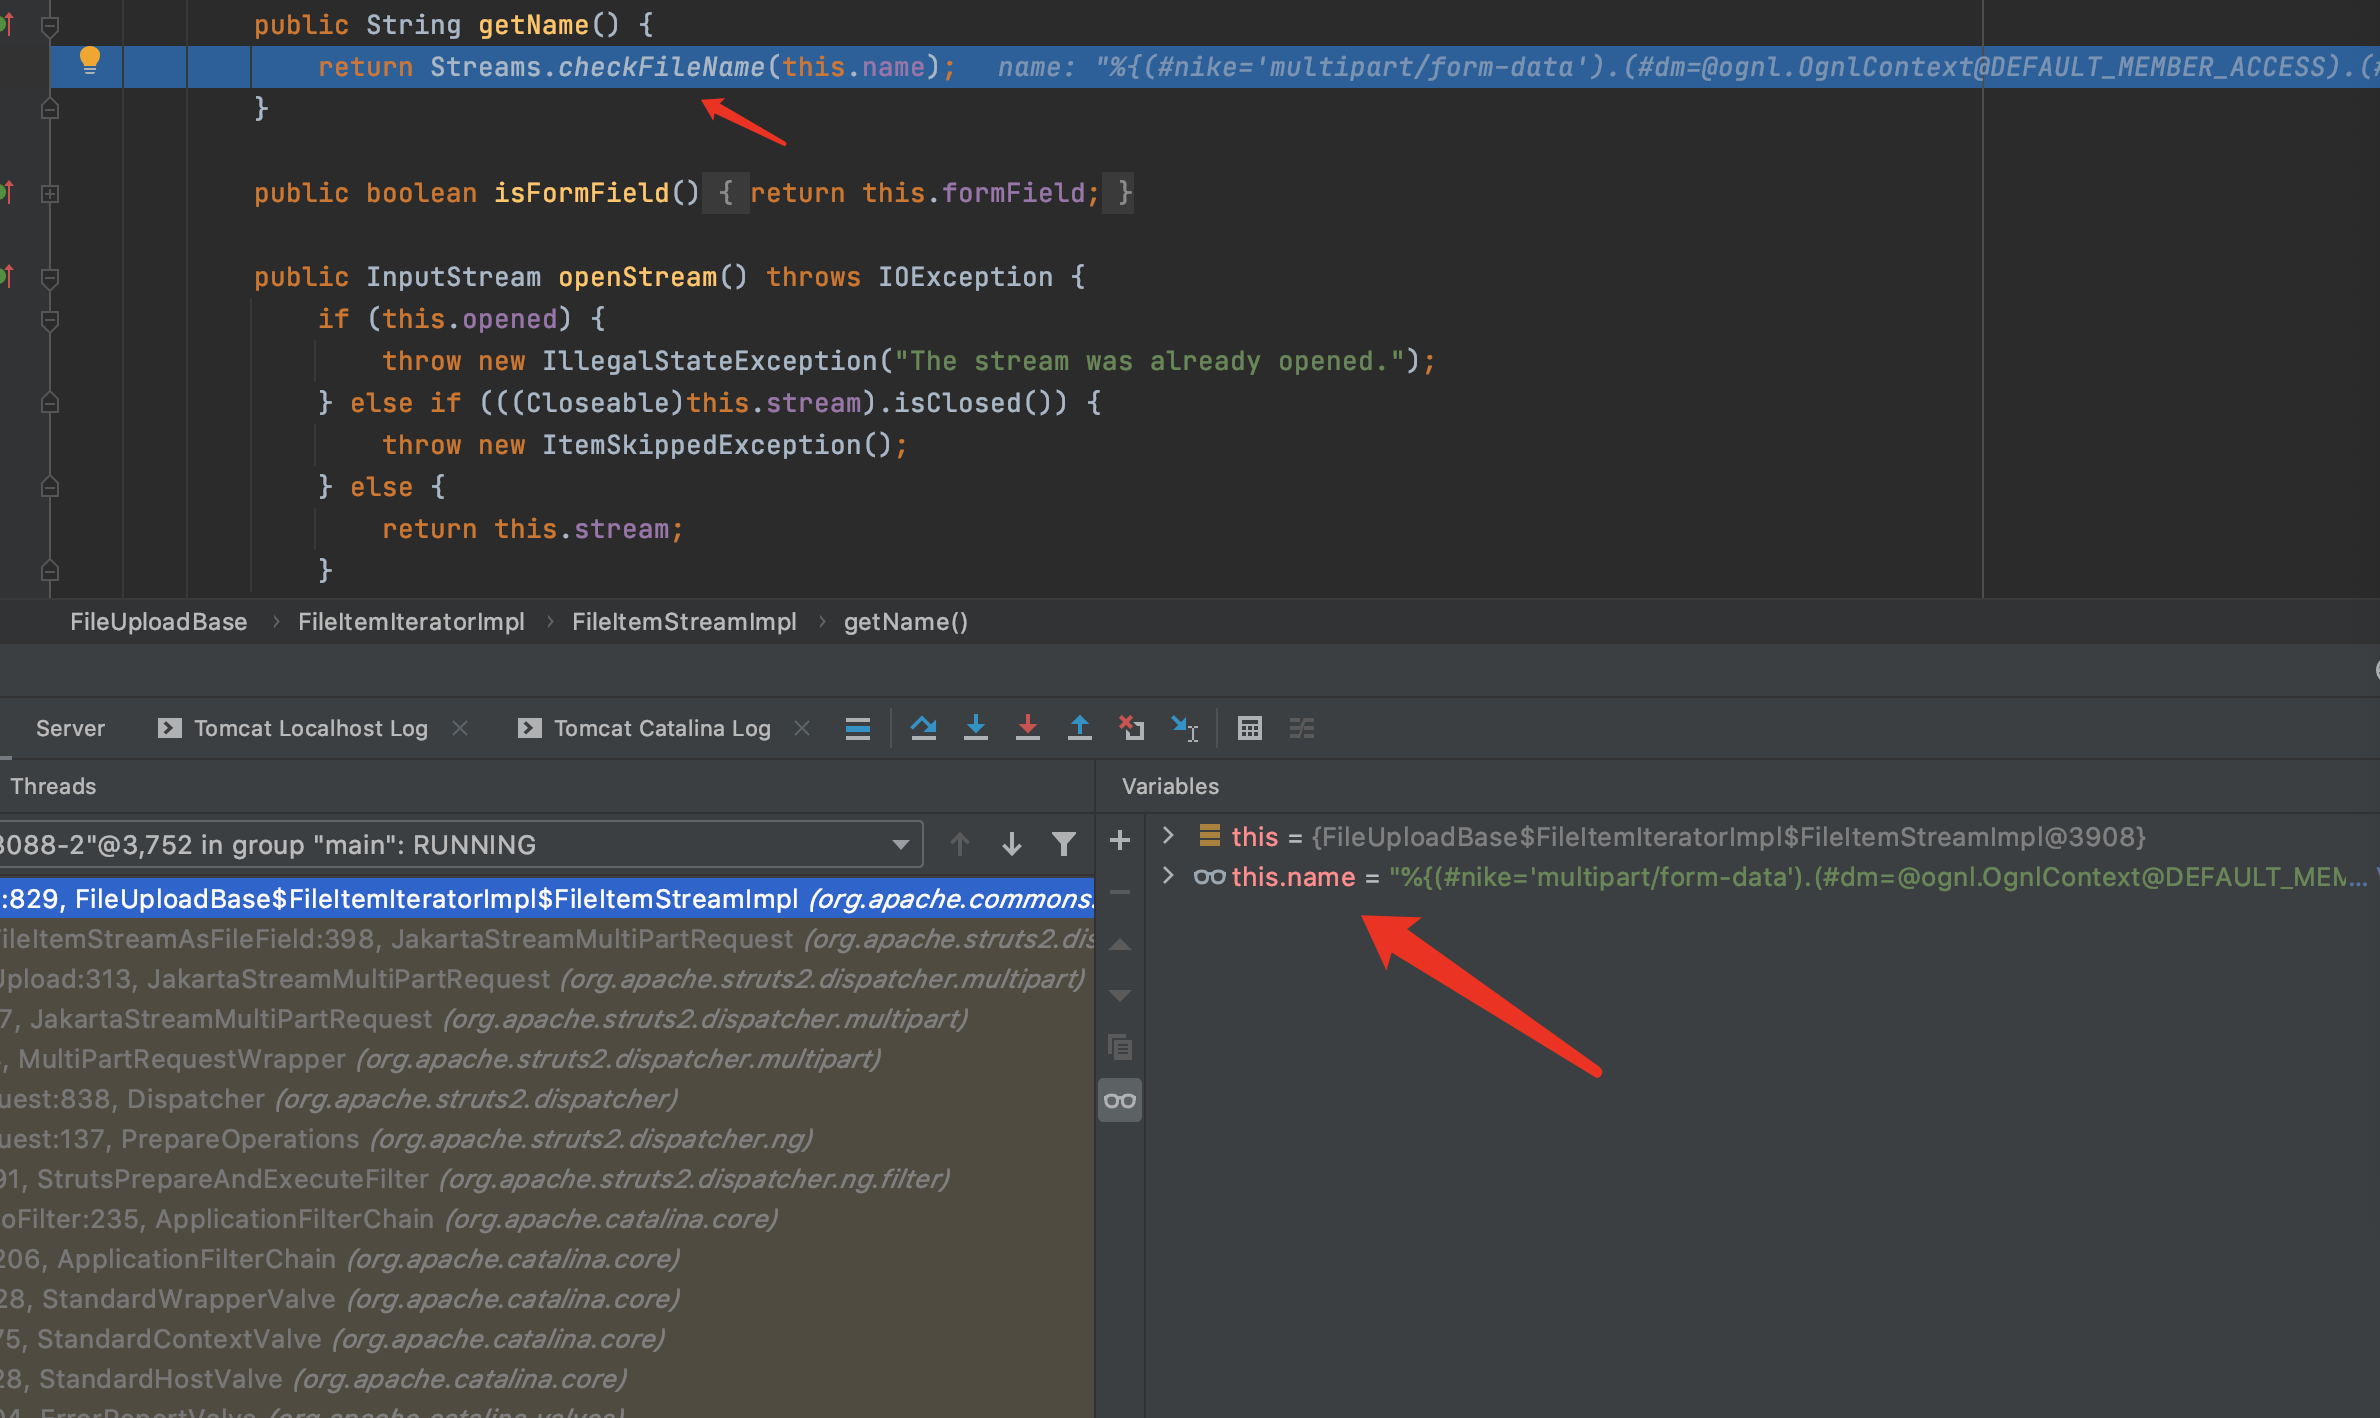Click fold-end marker below getName() closing brace
The width and height of the screenshot is (2380, 1418).
(x=50, y=109)
